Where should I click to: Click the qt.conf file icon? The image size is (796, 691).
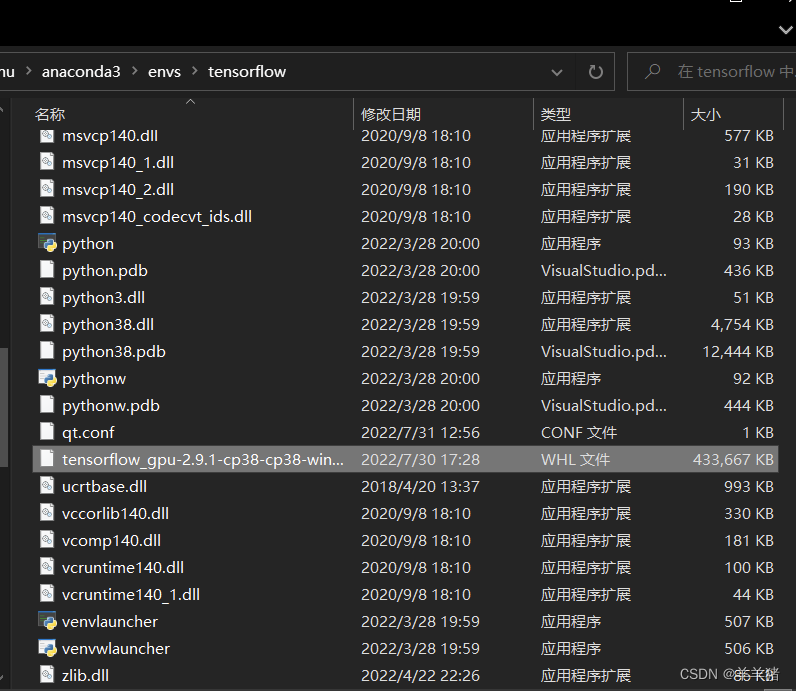click(x=47, y=432)
